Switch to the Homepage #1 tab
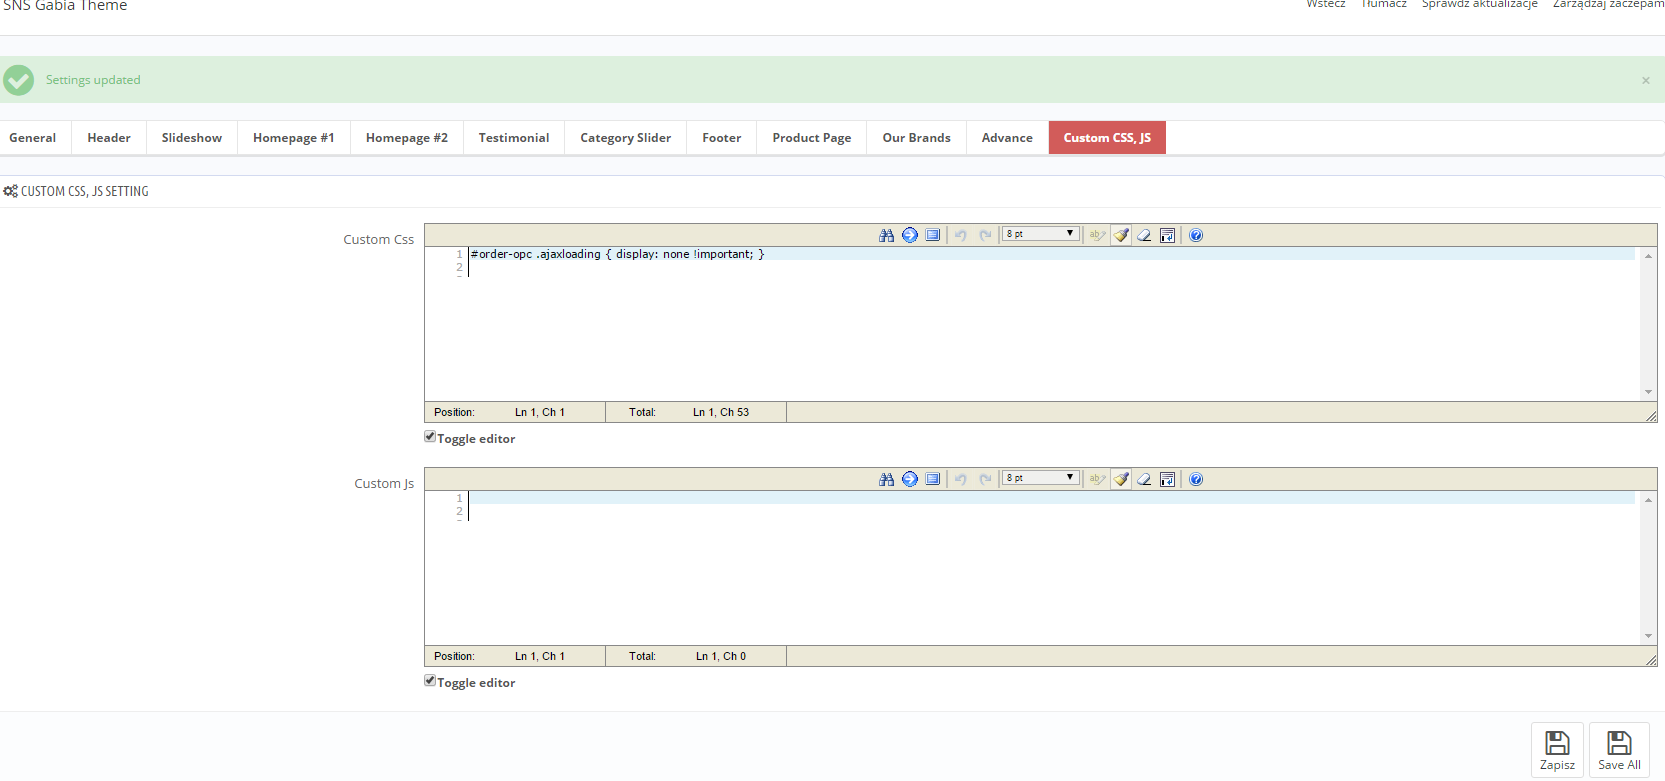1665x781 pixels. pos(293,138)
